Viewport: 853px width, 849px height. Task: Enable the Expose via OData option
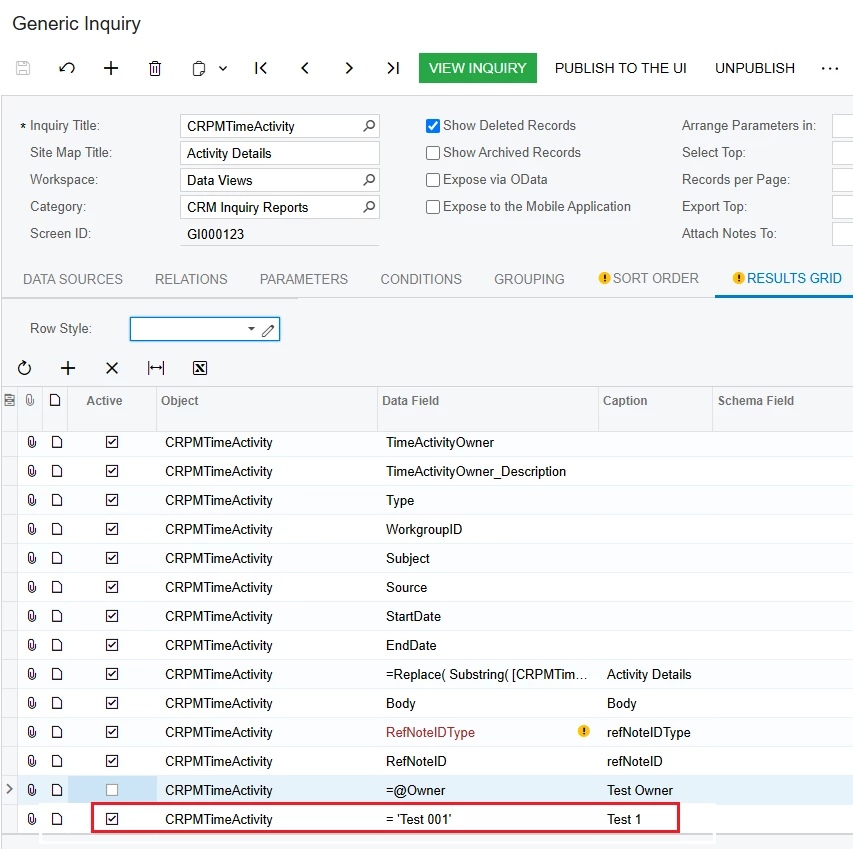(x=434, y=179)
